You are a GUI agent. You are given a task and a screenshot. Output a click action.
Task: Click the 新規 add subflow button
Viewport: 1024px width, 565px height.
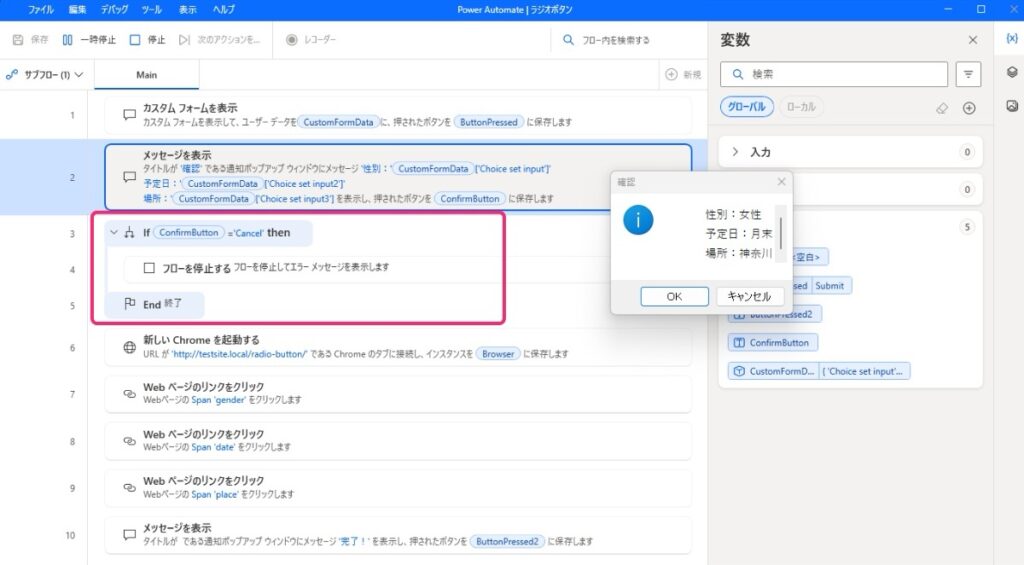point(683,74)
